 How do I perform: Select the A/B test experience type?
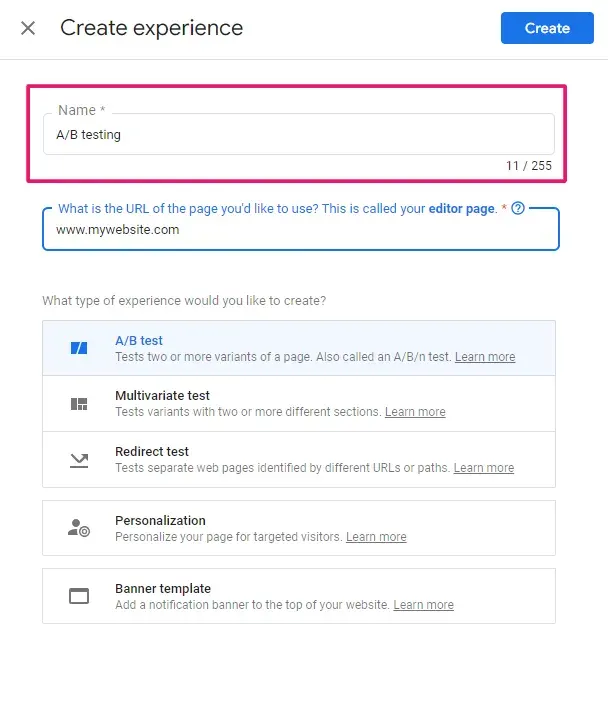point(299,348)
